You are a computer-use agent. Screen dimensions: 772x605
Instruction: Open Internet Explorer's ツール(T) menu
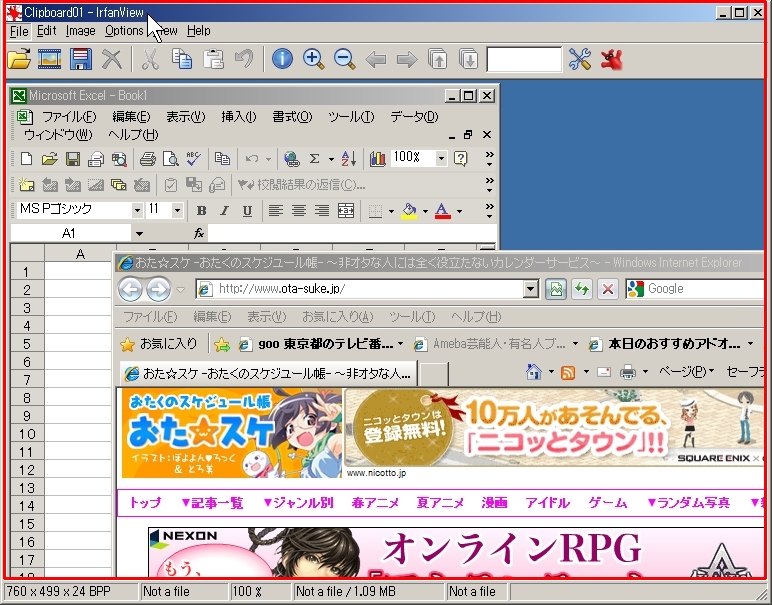tap(412, 317)
